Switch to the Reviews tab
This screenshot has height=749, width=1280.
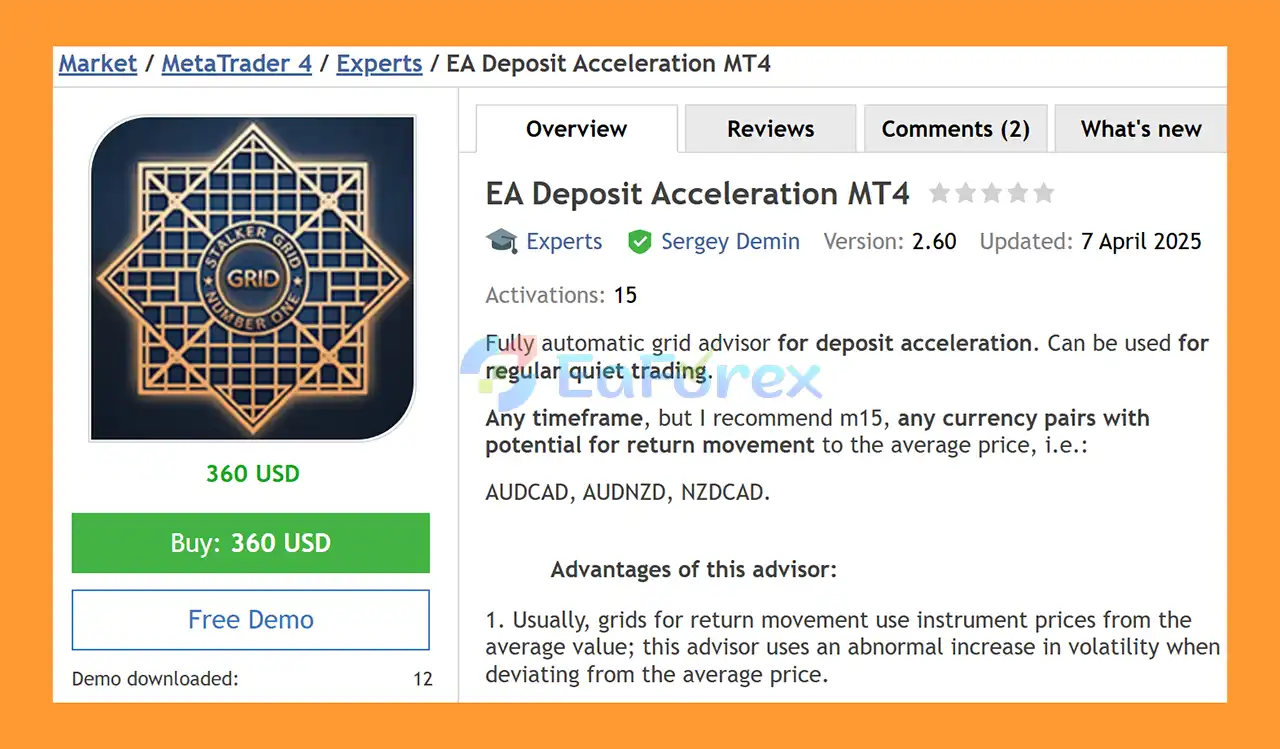click(x=770, y=129)
